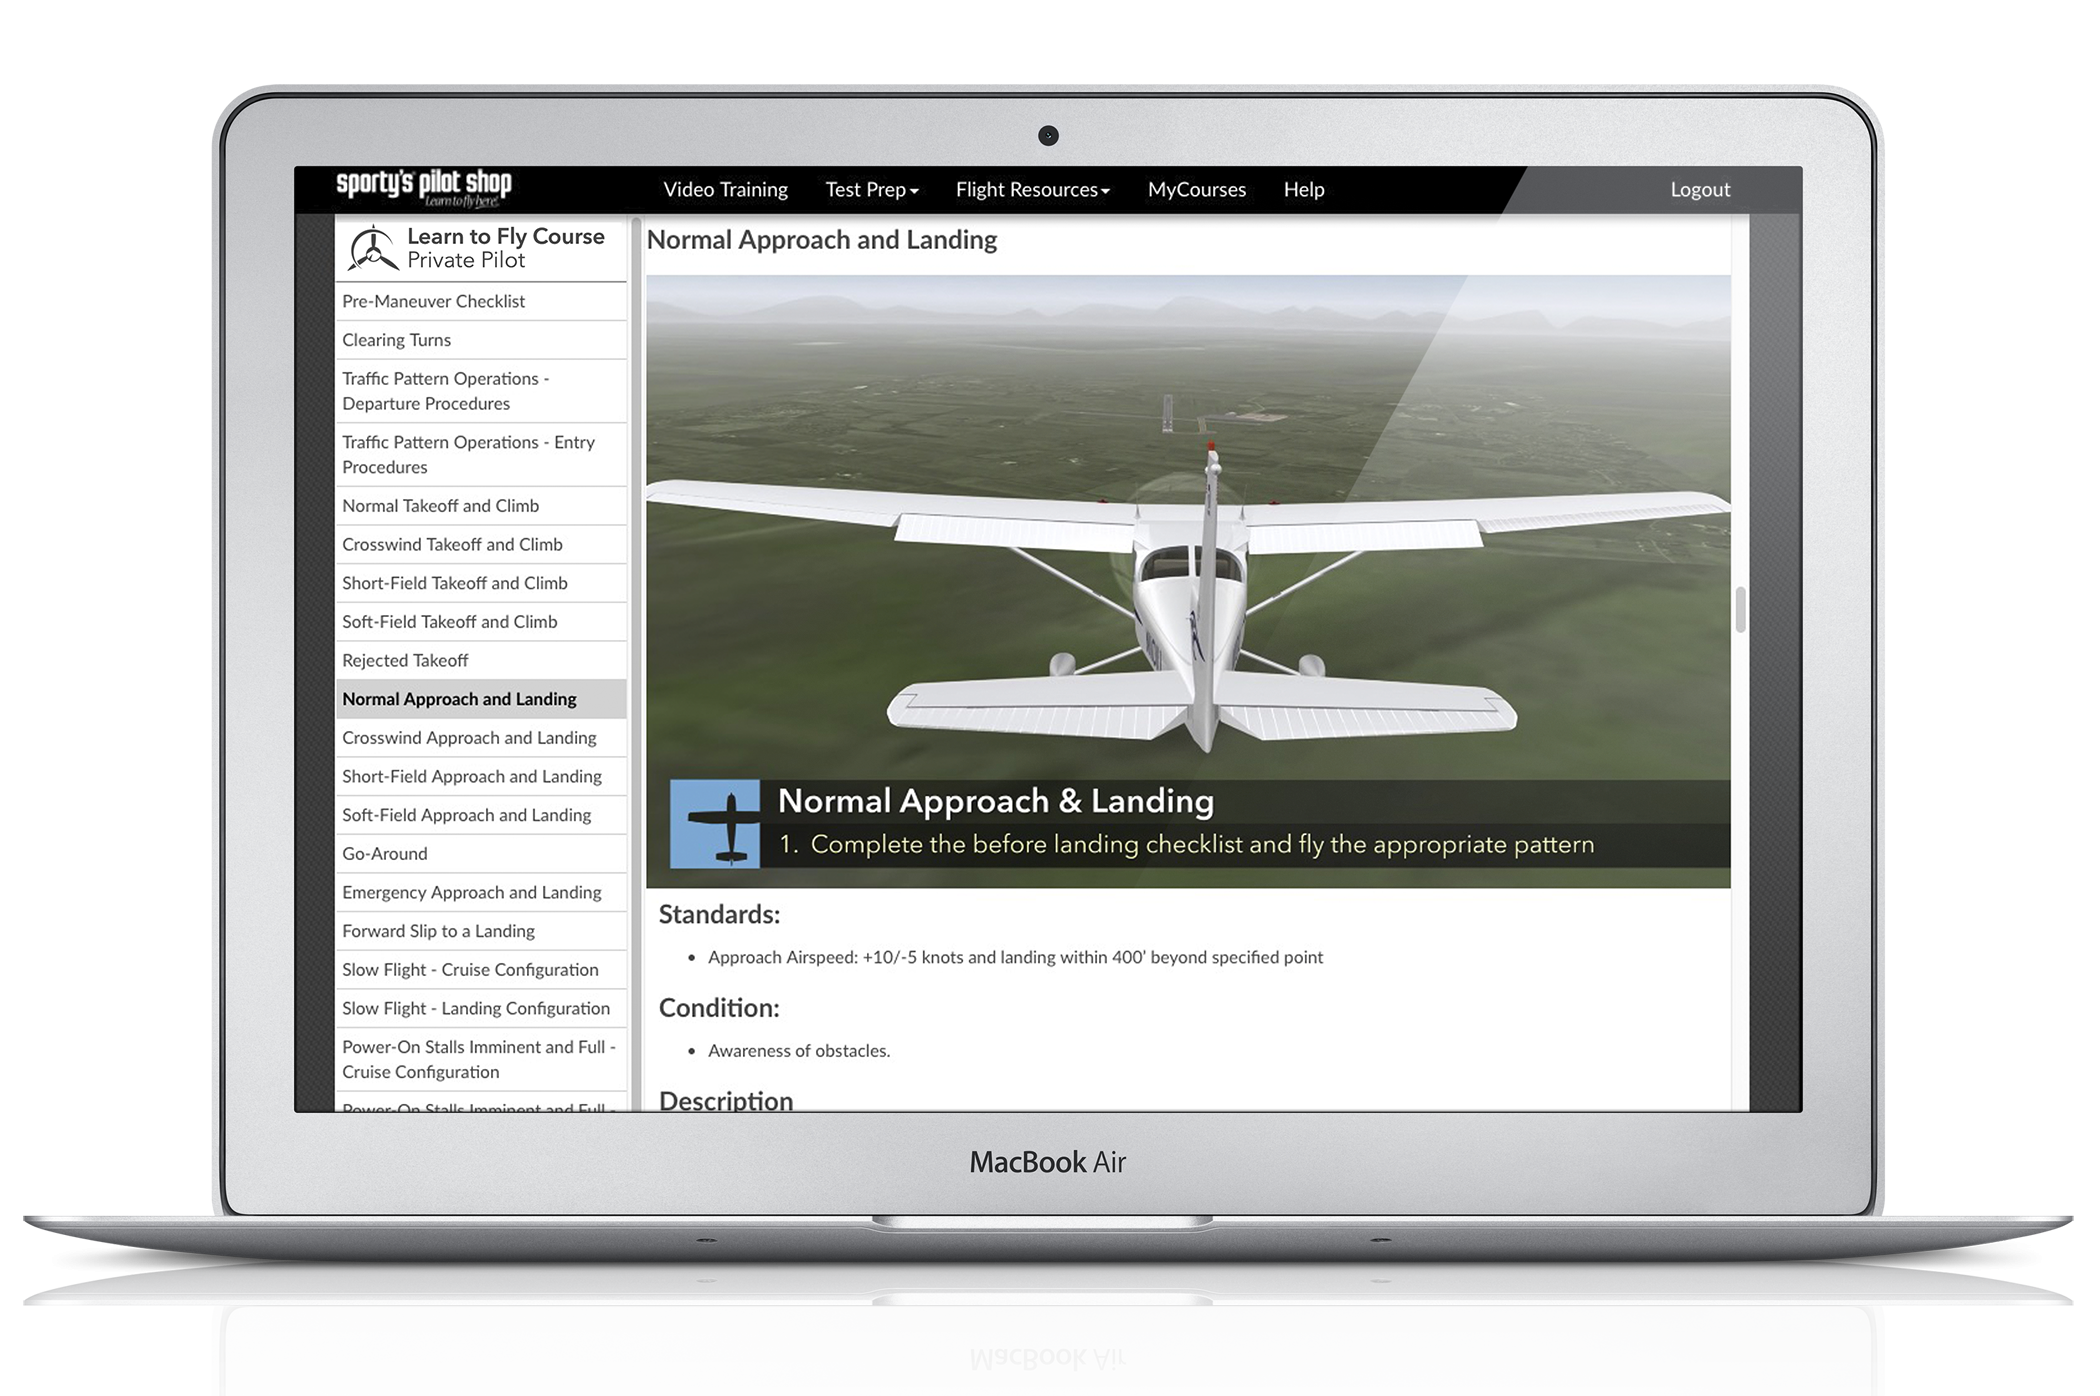The image size is (2100, 1396).
Task: Open the Rejected Takeoff lesson
Action: pos(405,660)
